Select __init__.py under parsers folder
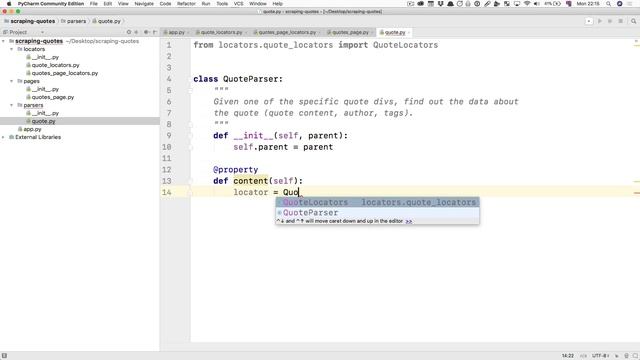The width and height of the screenshot is (640, 360). (45, 113)
